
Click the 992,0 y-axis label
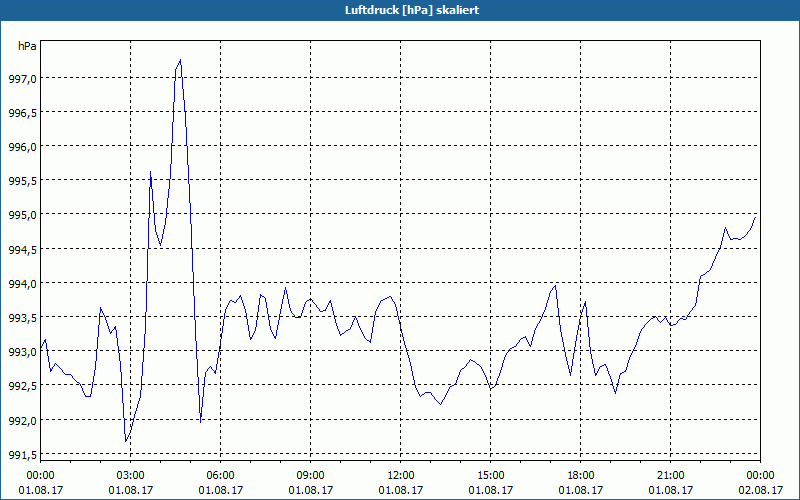tap(23, 420)
